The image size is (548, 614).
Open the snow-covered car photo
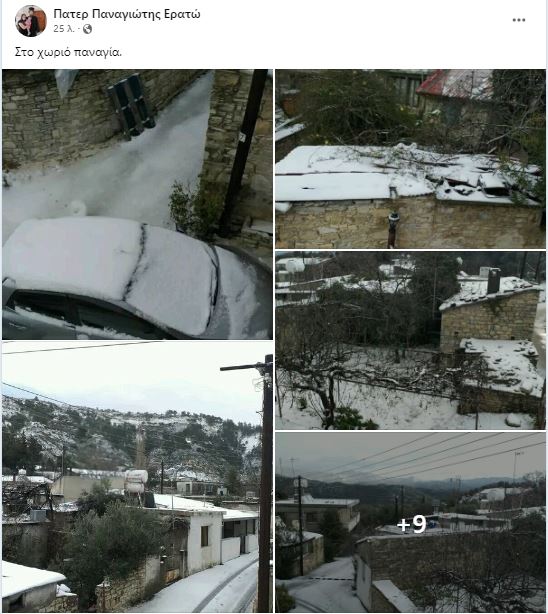(137, 204)
